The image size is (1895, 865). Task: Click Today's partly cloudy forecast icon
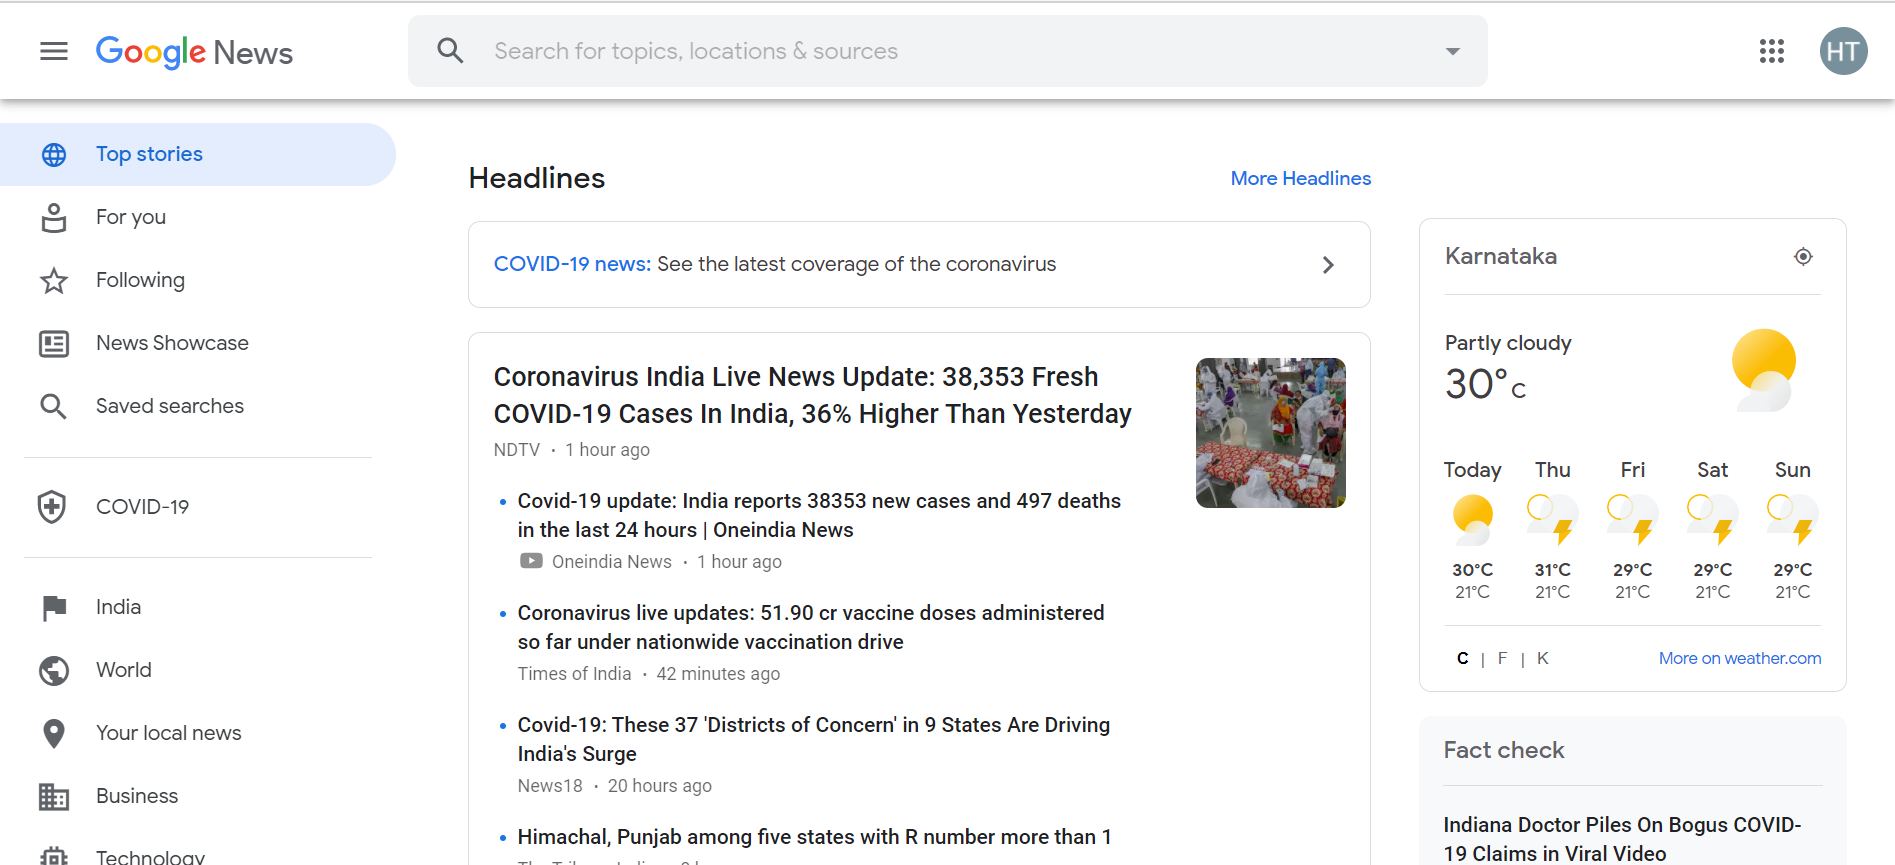click(1473, 519)
